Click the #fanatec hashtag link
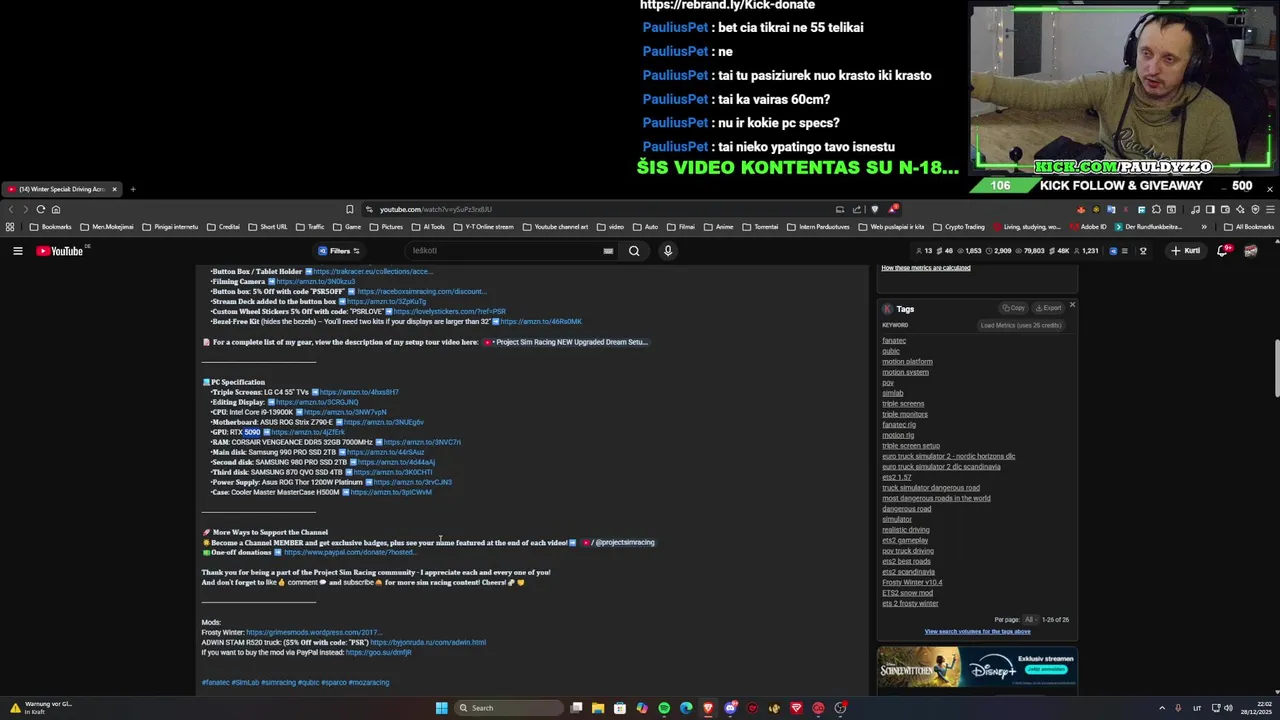This screenshot has height=720, width=1280. pyautogui.click(x=214, y=682)
